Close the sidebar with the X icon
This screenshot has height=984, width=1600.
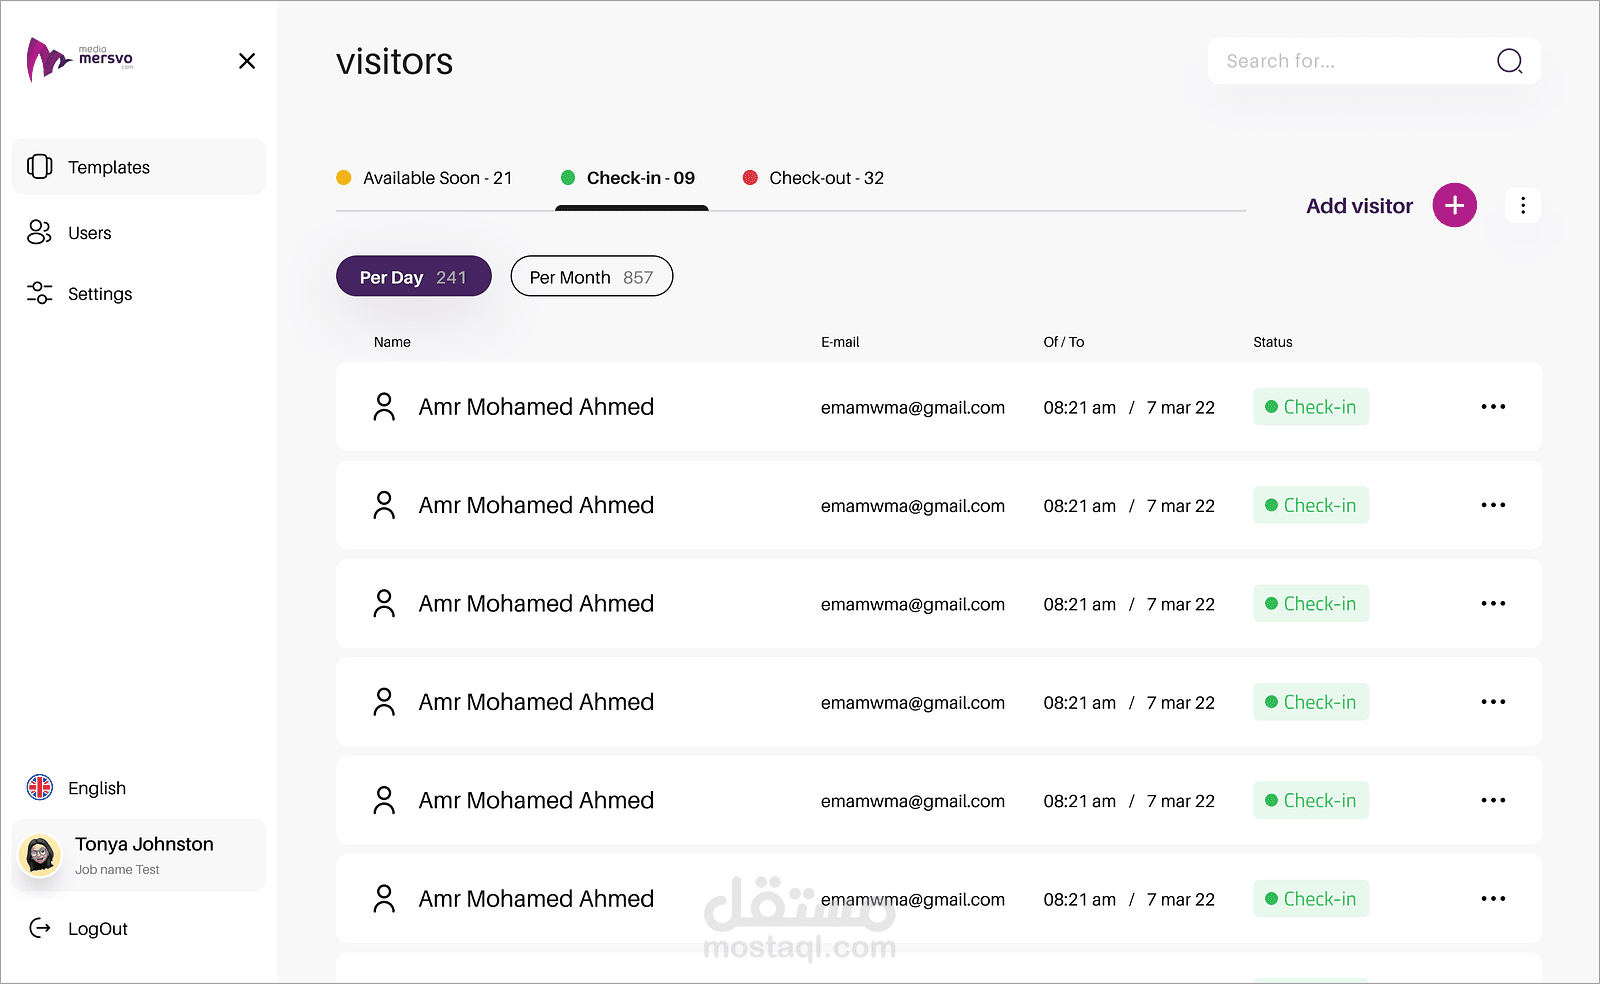click(247, 61)
